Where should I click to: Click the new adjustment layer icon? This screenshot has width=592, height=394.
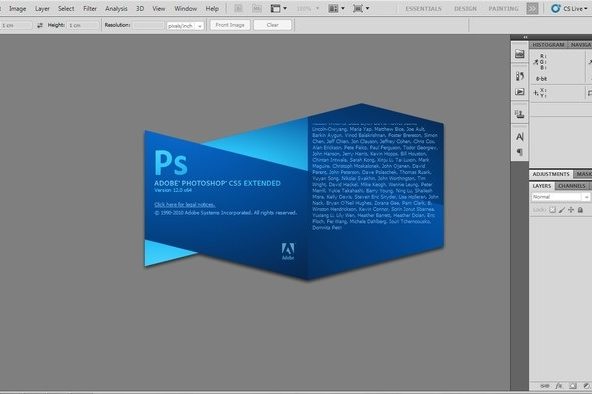coord(586,386)
